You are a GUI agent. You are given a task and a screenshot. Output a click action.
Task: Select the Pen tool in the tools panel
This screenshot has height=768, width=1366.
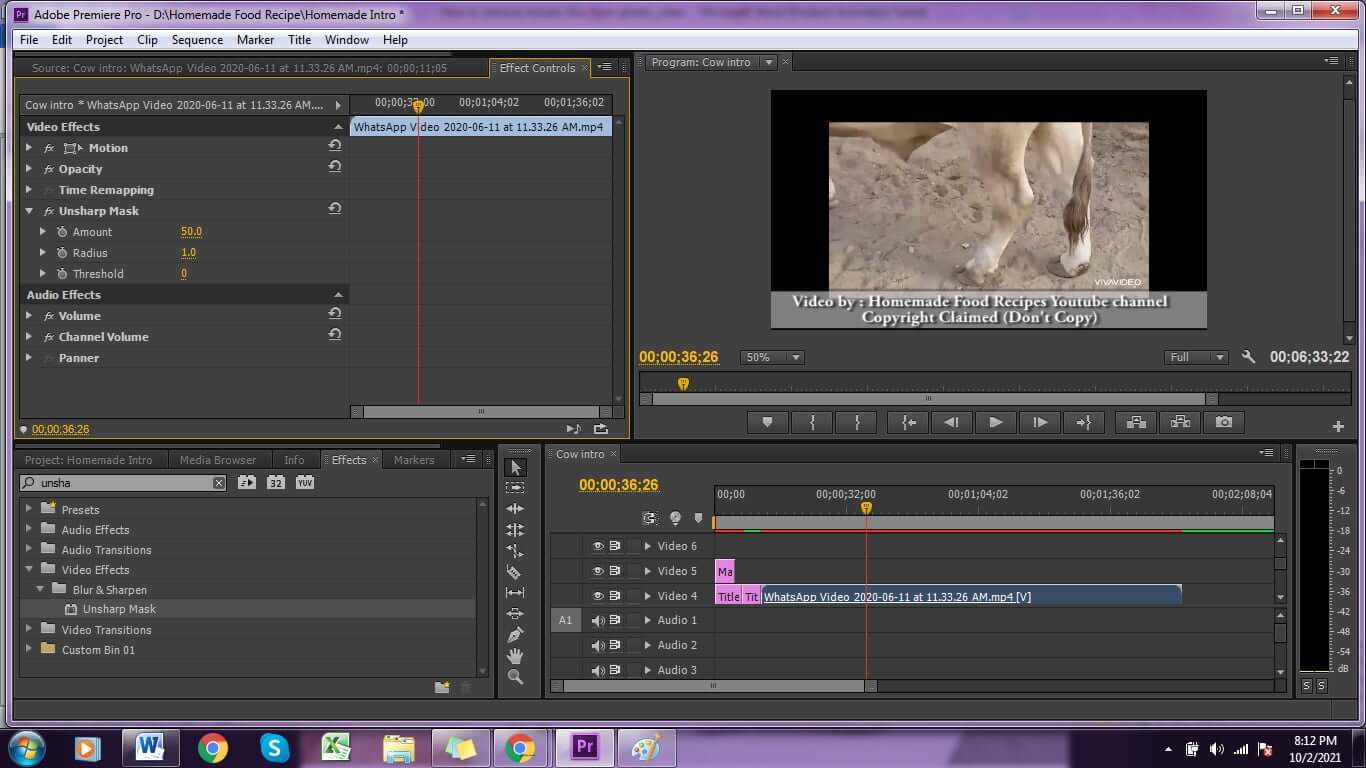(x=515, y=633)
